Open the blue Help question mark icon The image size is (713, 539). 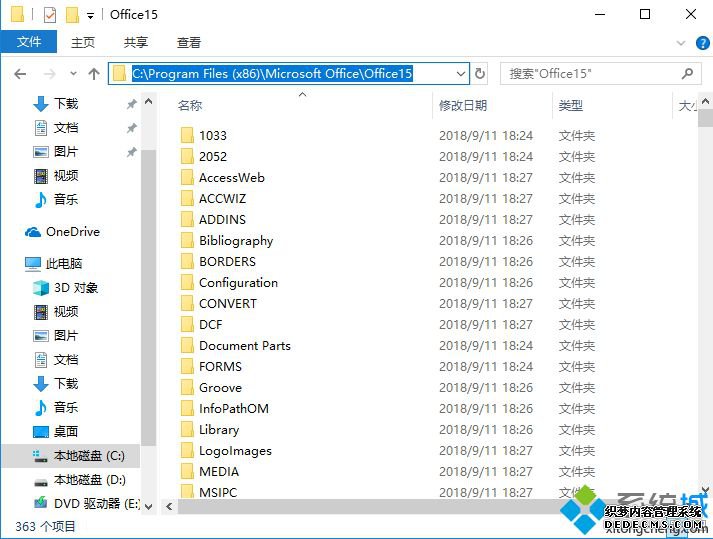click(x=703, y=43)
